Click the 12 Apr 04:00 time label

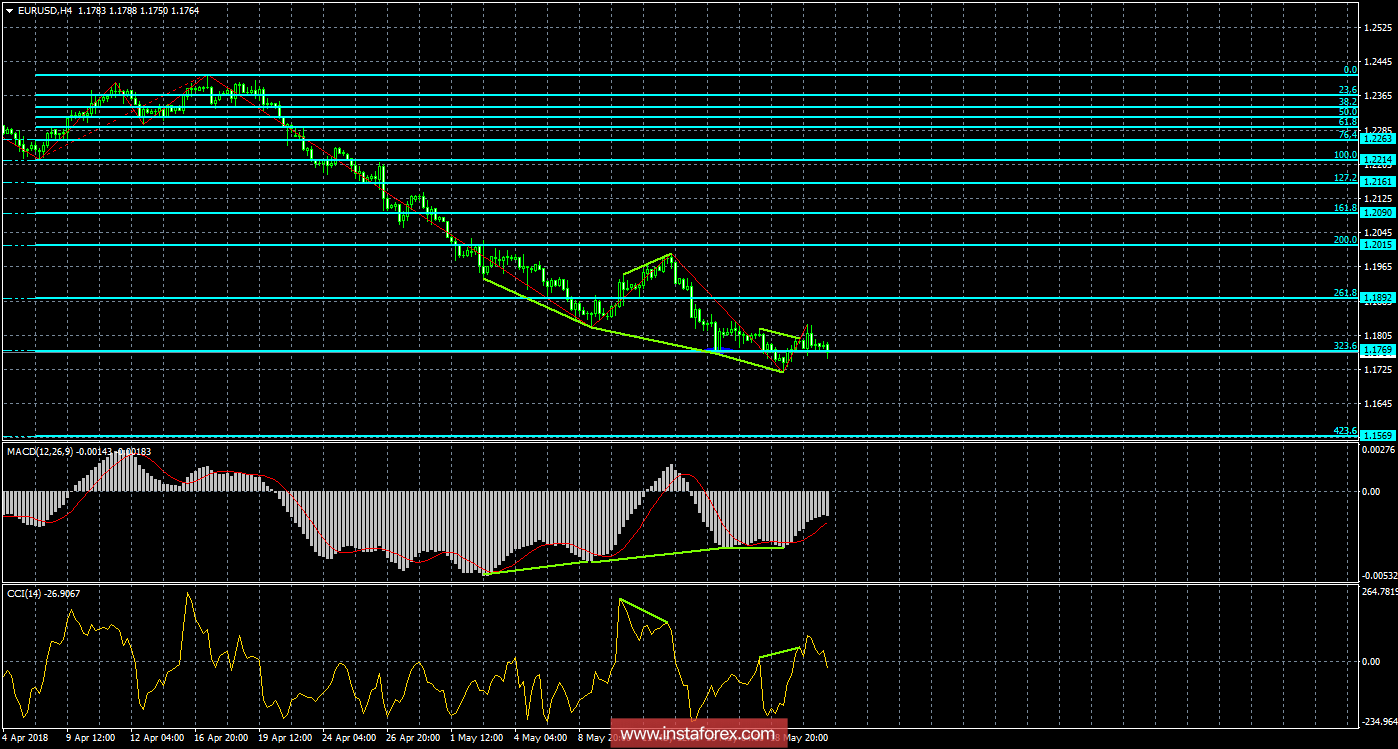point(159,738)
